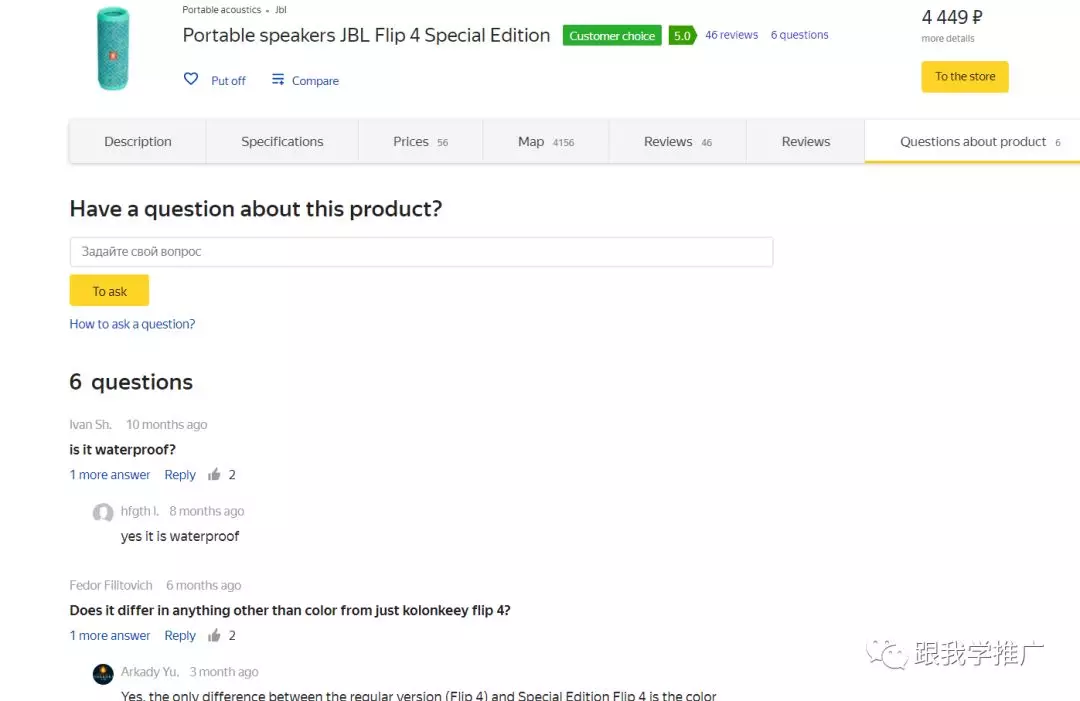The image size is (1080, 701).
Task: Click the green 5.0 rating badge
Action: [682, 36]
